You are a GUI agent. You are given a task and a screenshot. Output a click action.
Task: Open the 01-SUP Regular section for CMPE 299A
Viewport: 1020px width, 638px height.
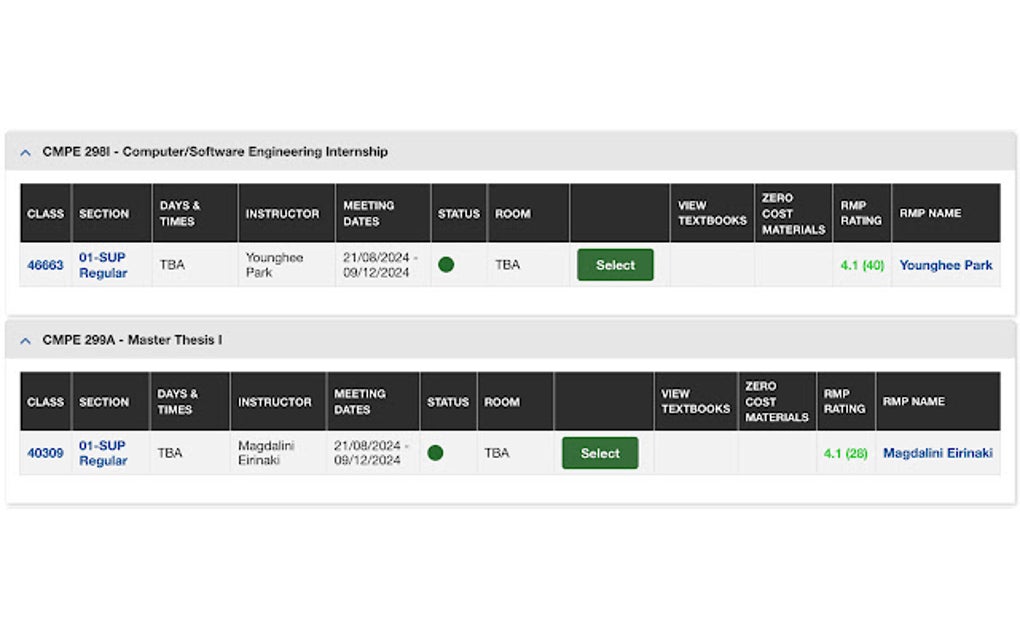100,453
